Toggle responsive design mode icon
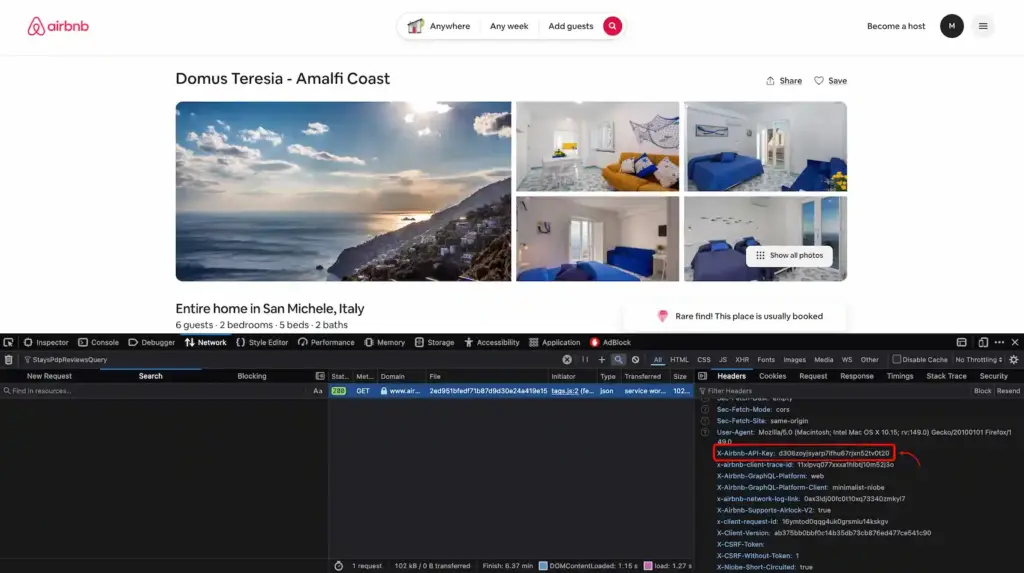This screenshot has width=1024, height=573. point(983,342)
